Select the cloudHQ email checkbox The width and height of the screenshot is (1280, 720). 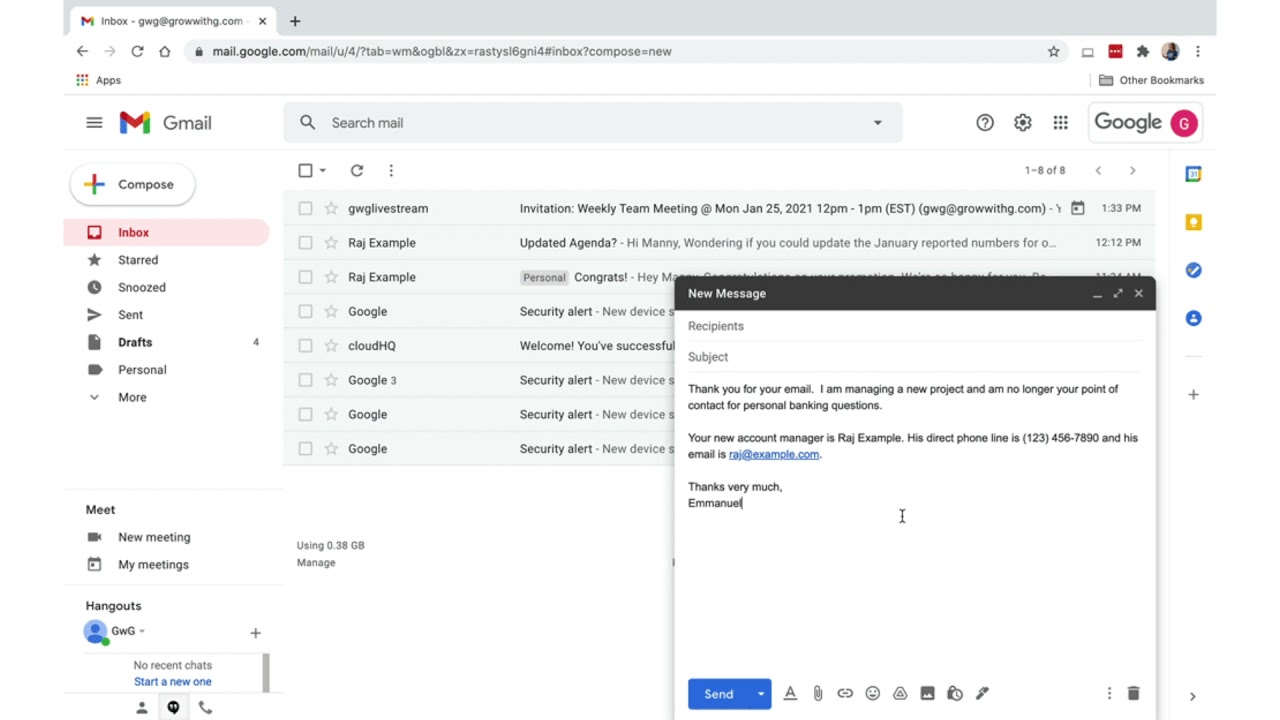pyautogui.click(x=305, y=345)
